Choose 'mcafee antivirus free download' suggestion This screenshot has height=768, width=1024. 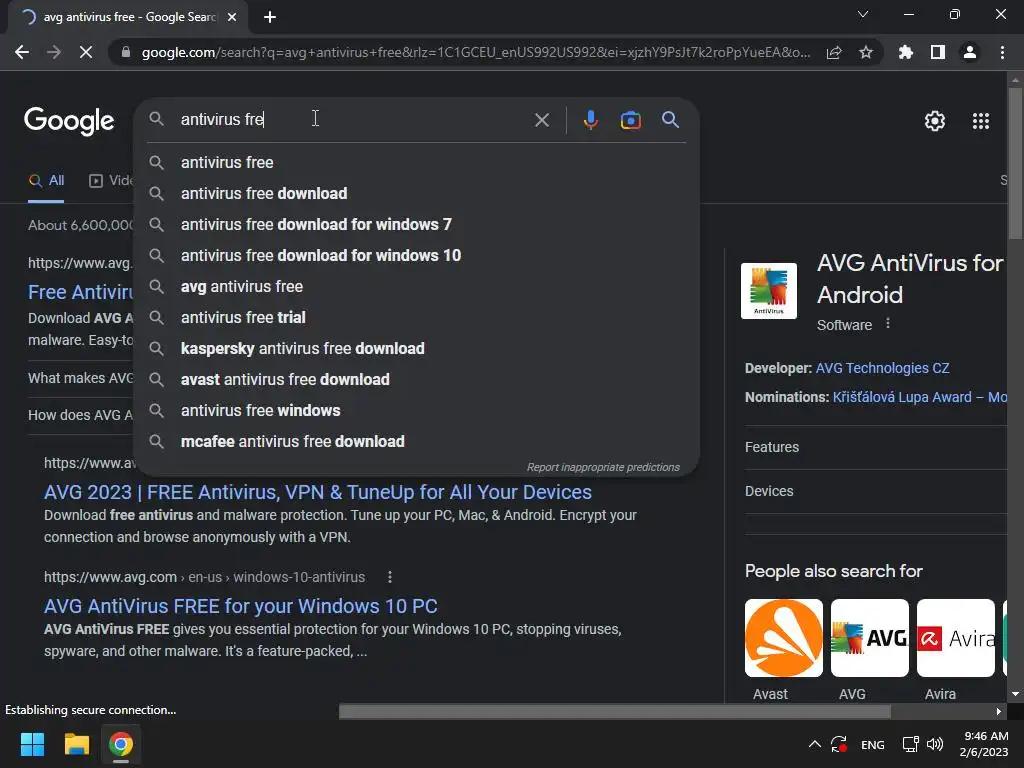coord(417,441)
